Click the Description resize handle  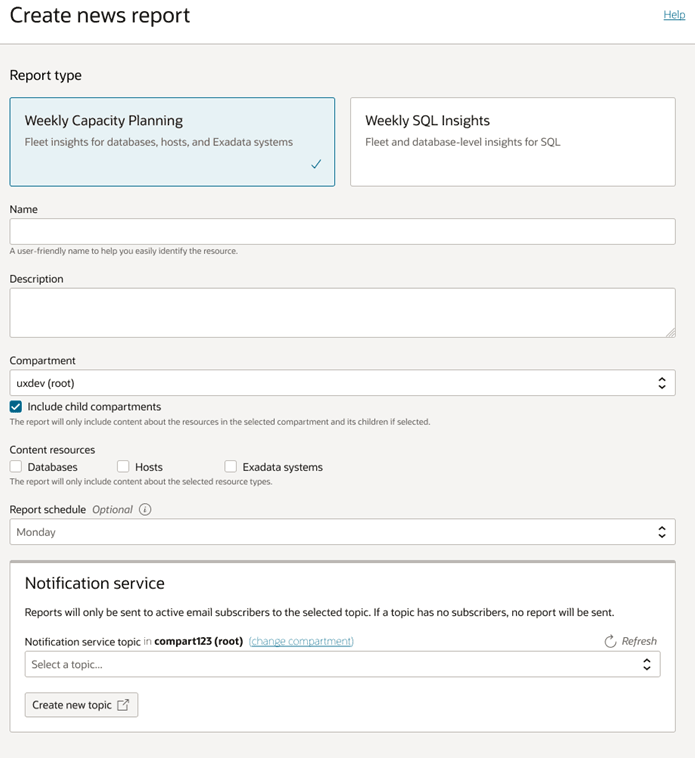670,332
